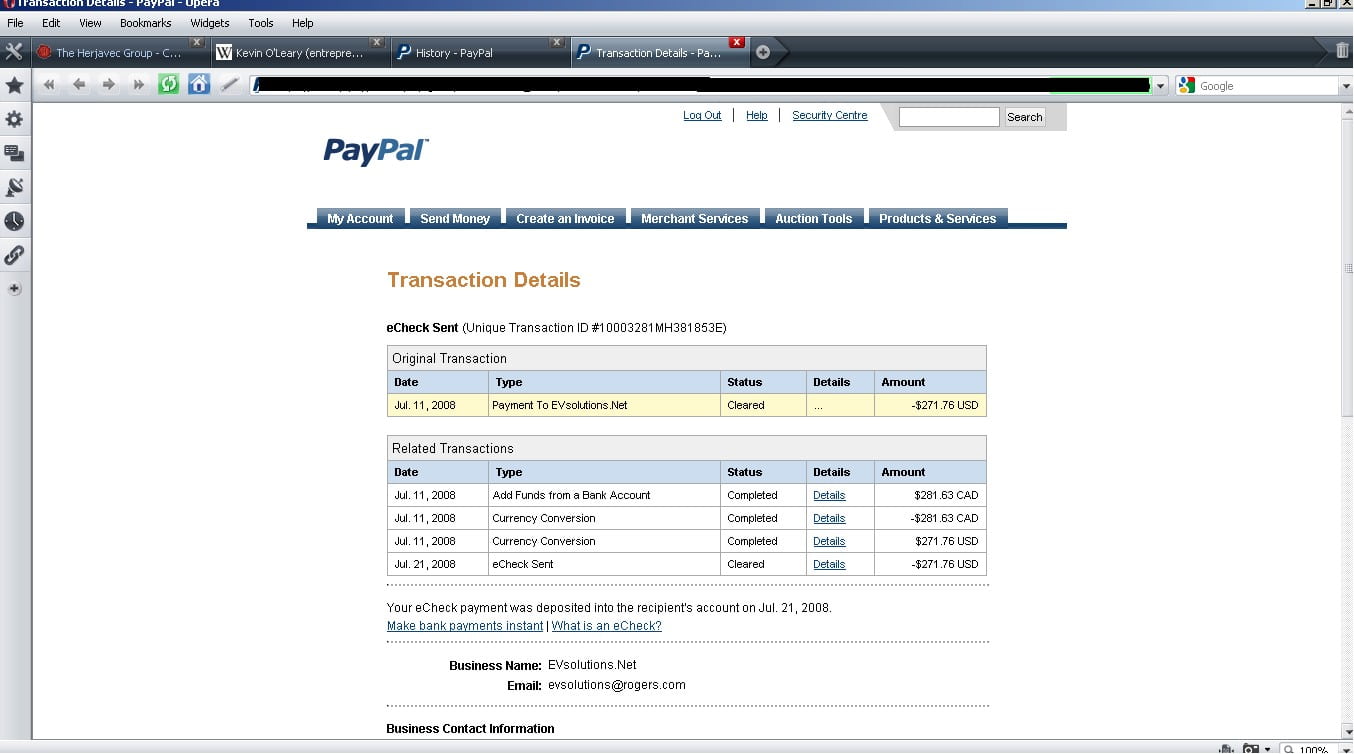This screenshot has width=1354, height=754.
Task: Open the camera options dropdown arrow
Action: click(1267, 749)
